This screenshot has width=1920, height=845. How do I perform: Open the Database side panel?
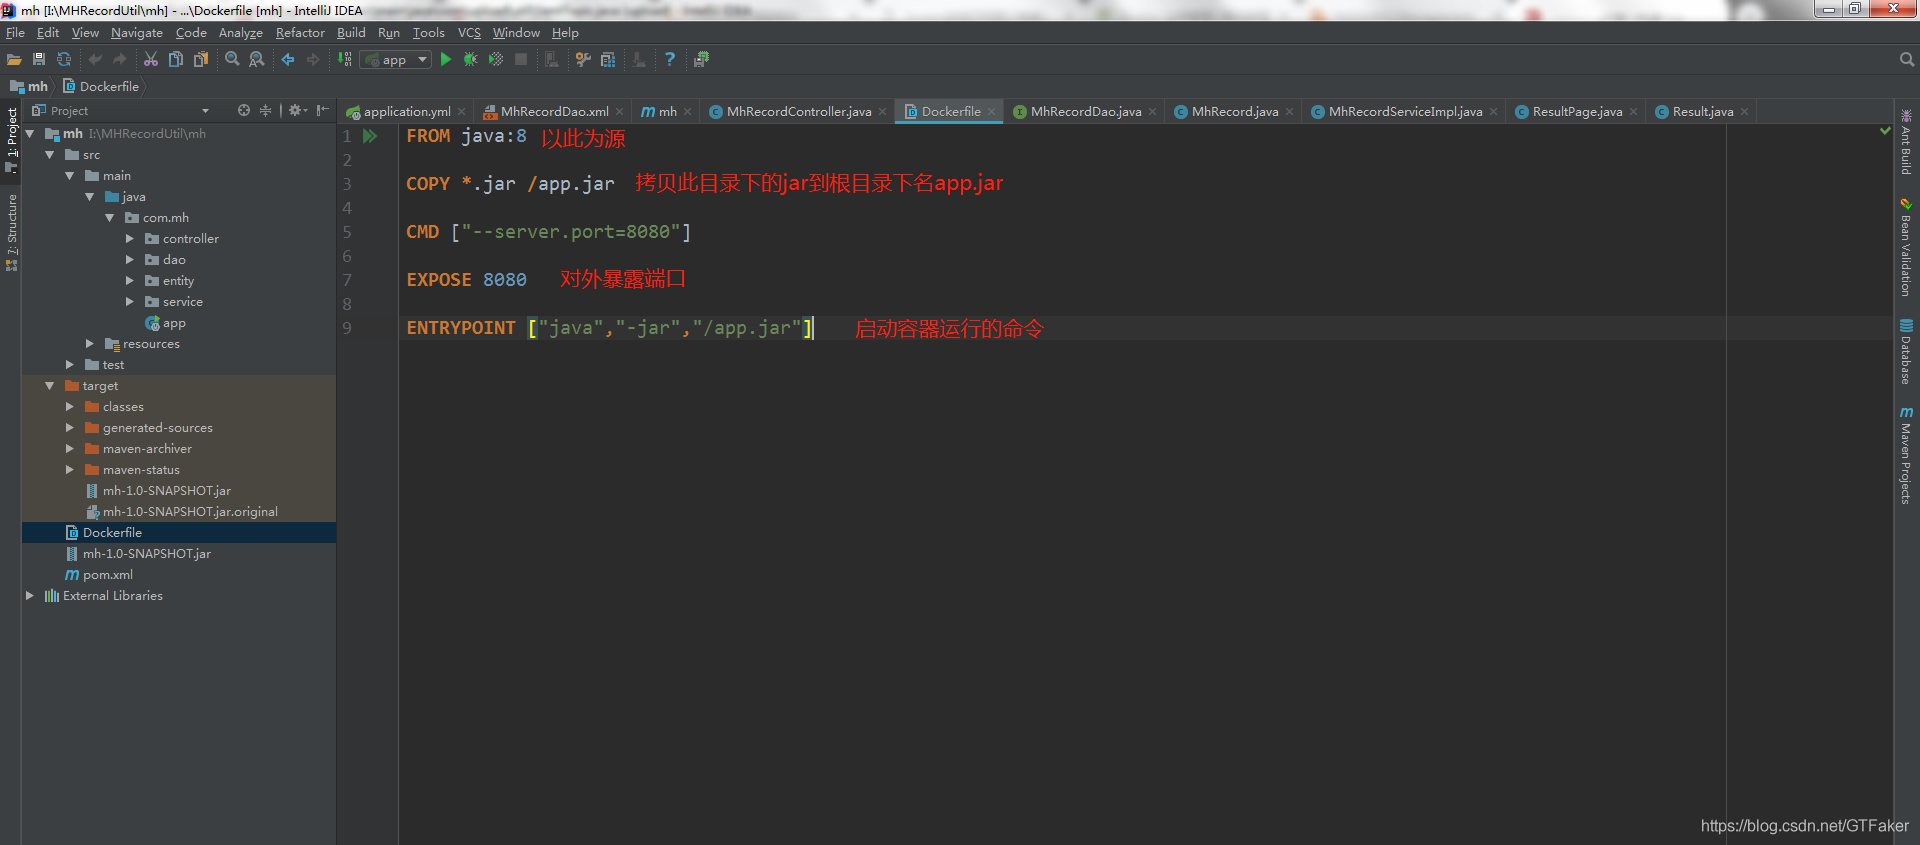(x=1906, y=352)
